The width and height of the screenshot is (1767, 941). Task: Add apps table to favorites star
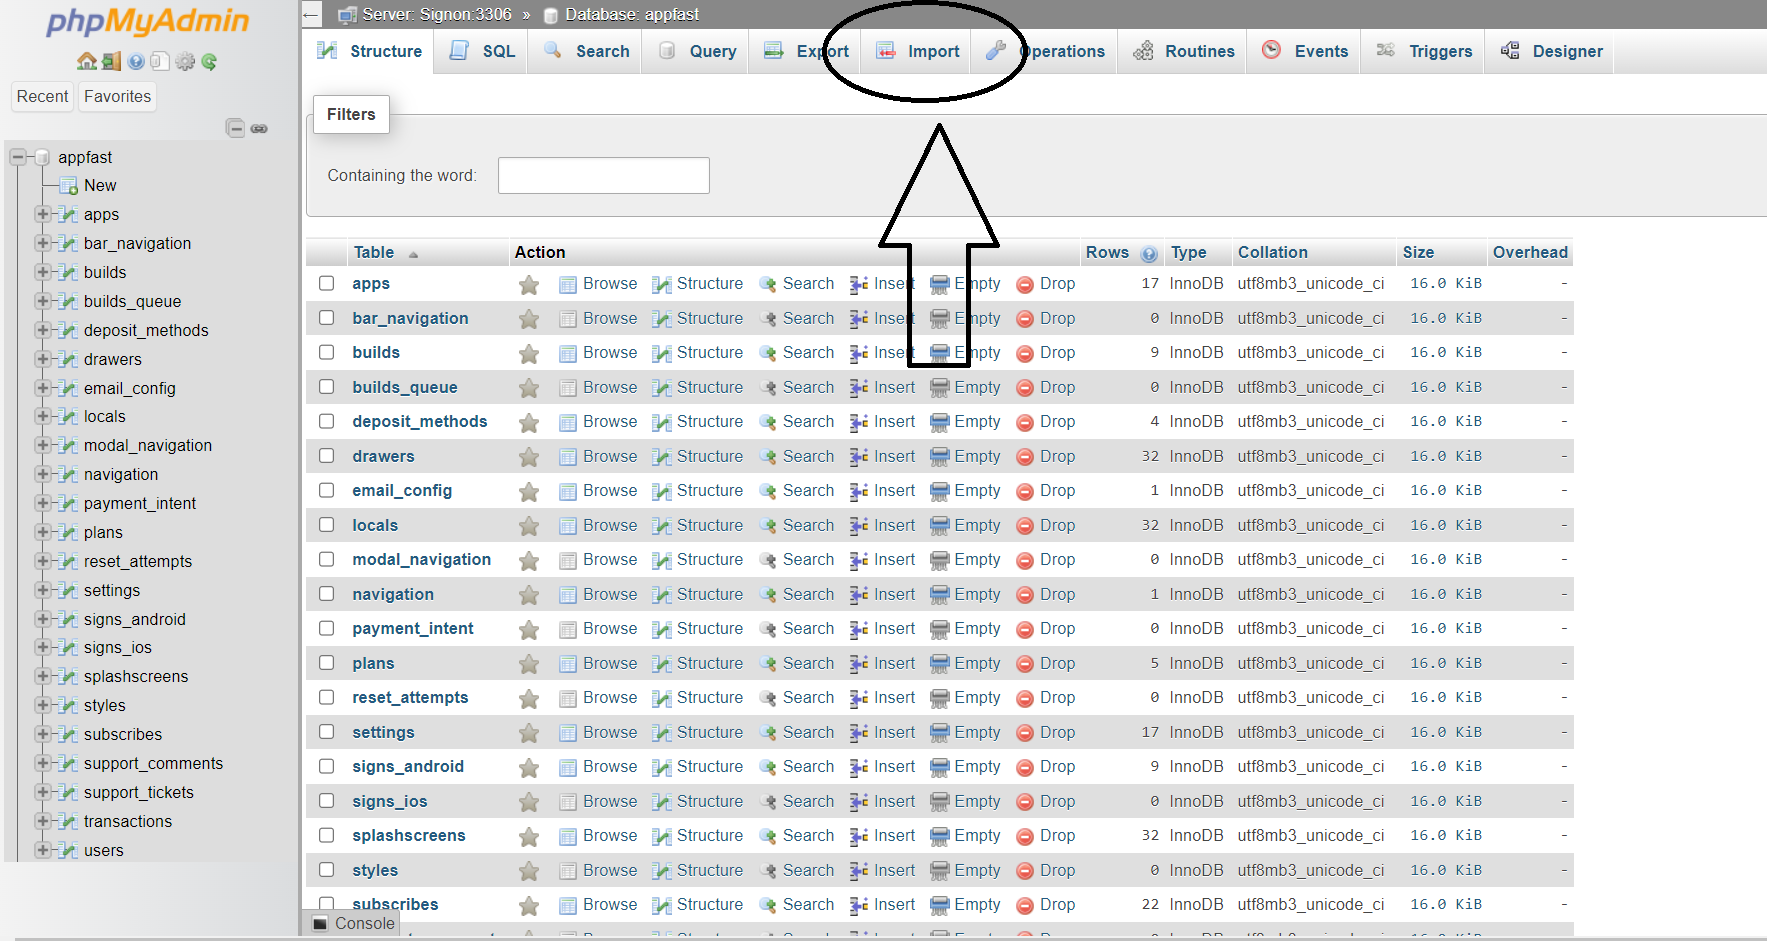point(529,285)
